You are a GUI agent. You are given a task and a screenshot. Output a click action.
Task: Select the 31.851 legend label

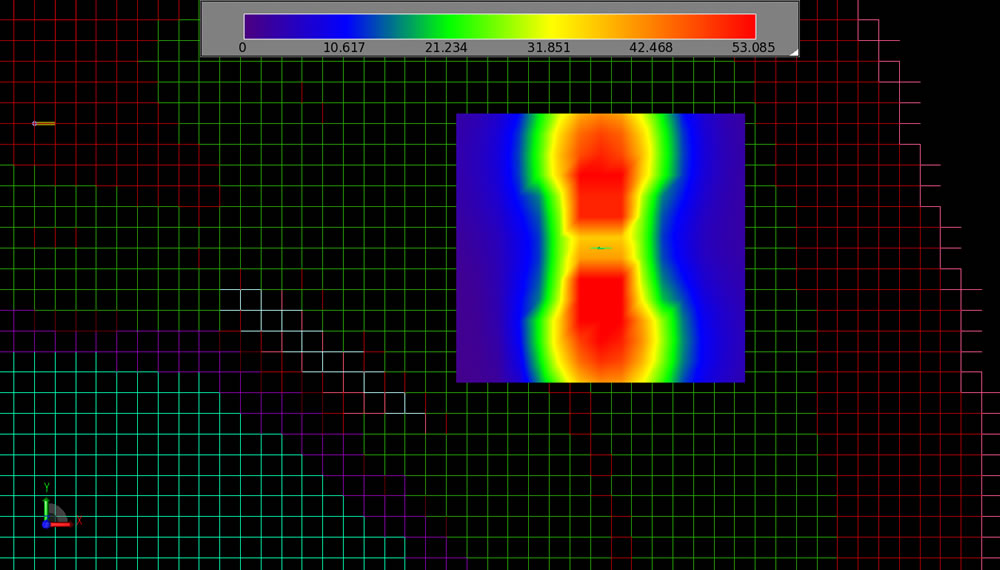tap(548, 48)
